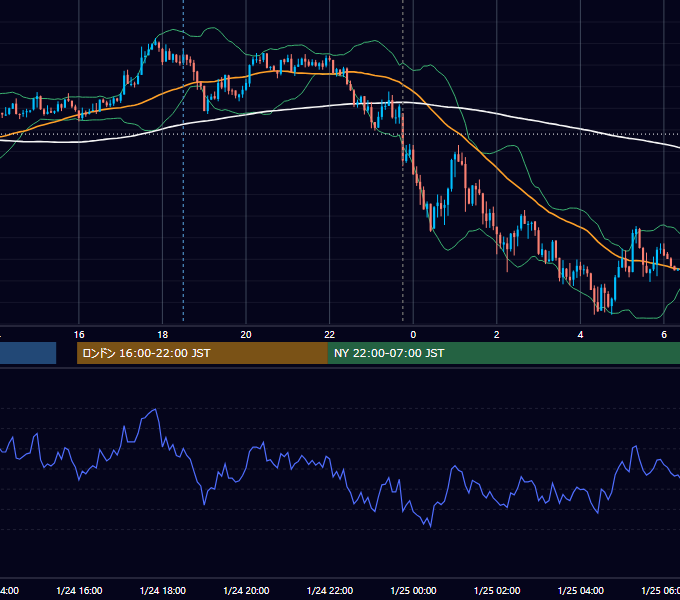
Task: Click hour label 16 on chart axis
Action: tap(79, 335)
